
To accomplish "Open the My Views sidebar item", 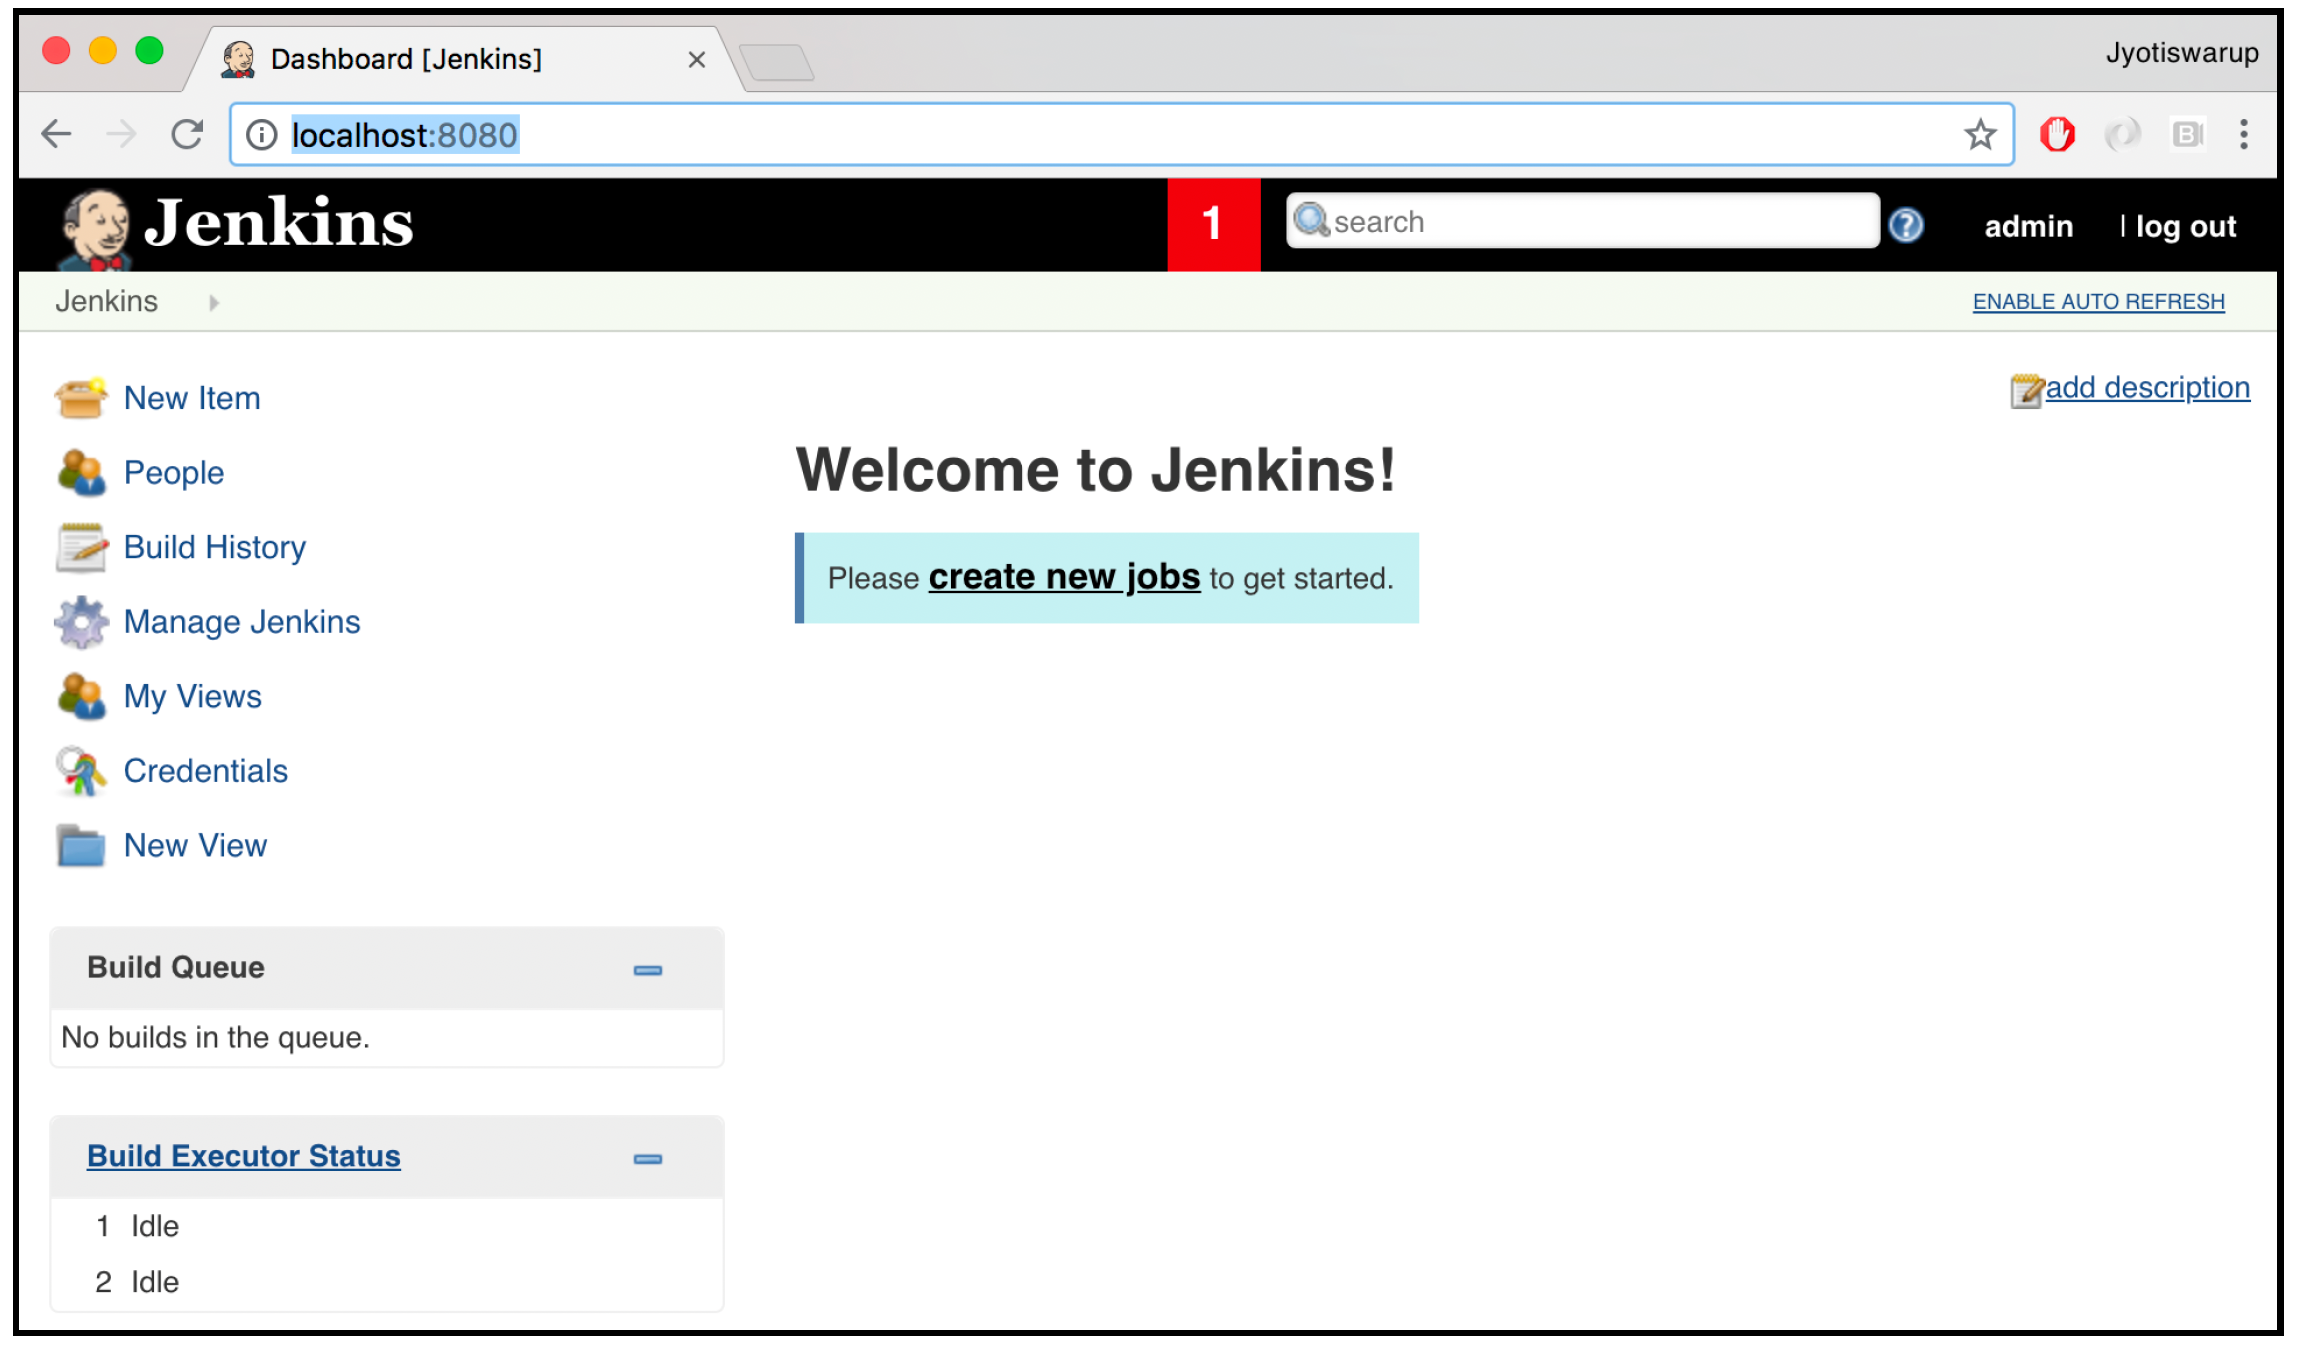I will [x=192, y=697].
